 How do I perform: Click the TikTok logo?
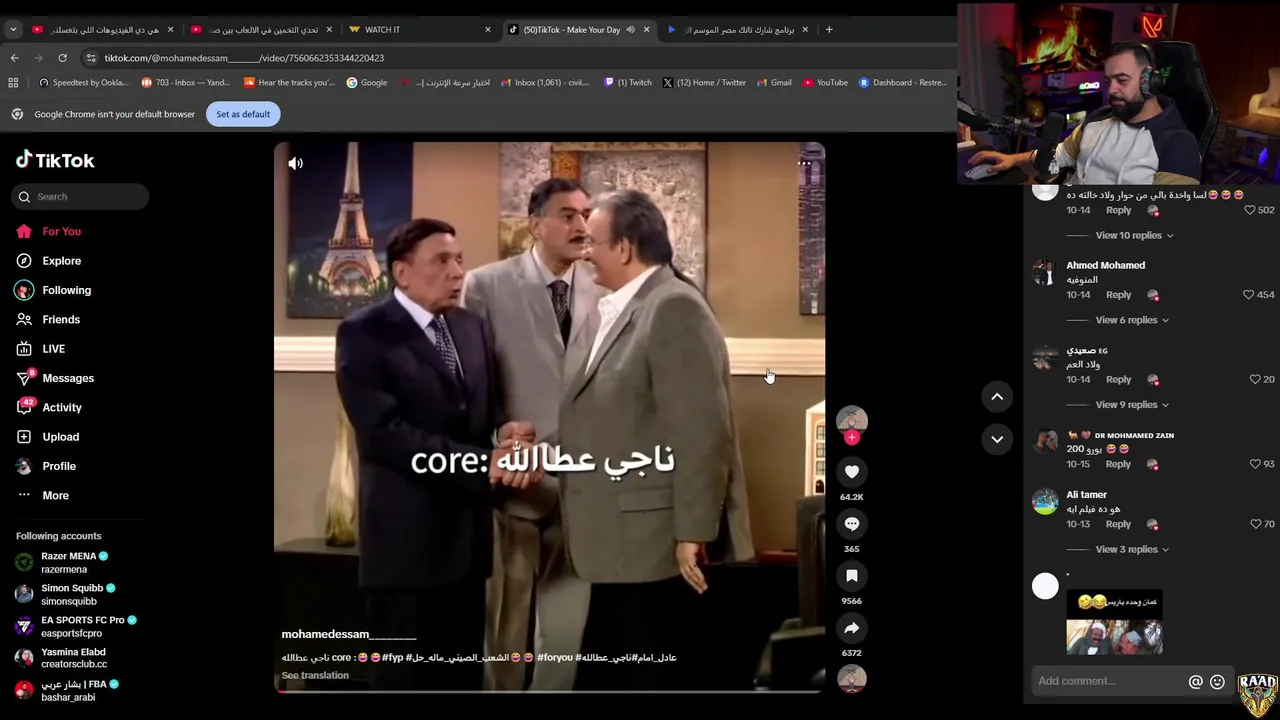[x=55, y=160]
